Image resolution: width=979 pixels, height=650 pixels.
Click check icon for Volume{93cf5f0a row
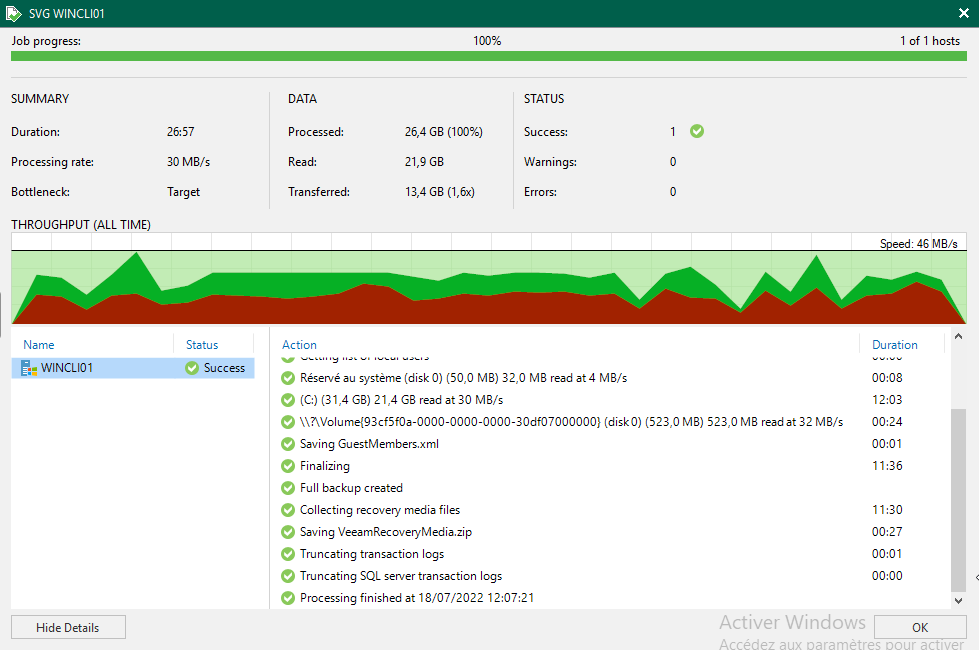tap(288, 422)
